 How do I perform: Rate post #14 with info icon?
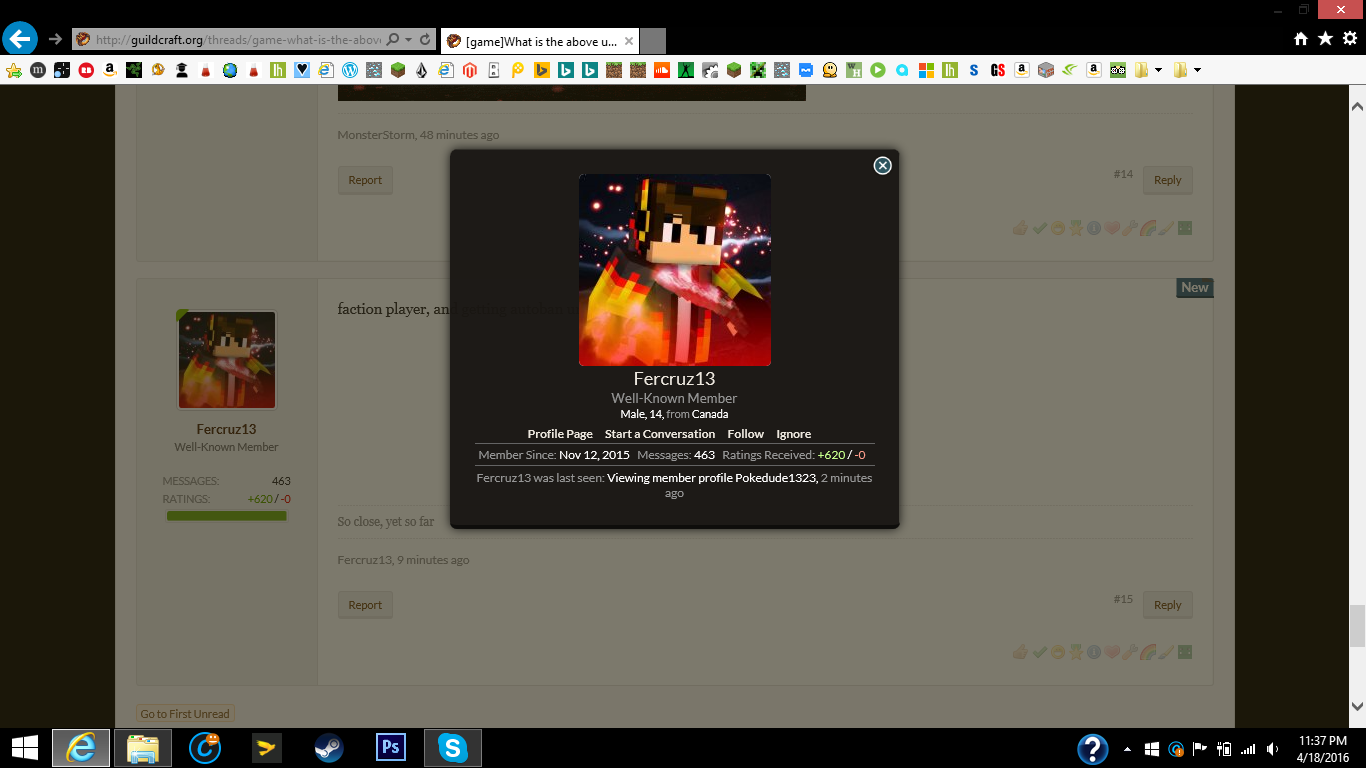point(1094,228)
